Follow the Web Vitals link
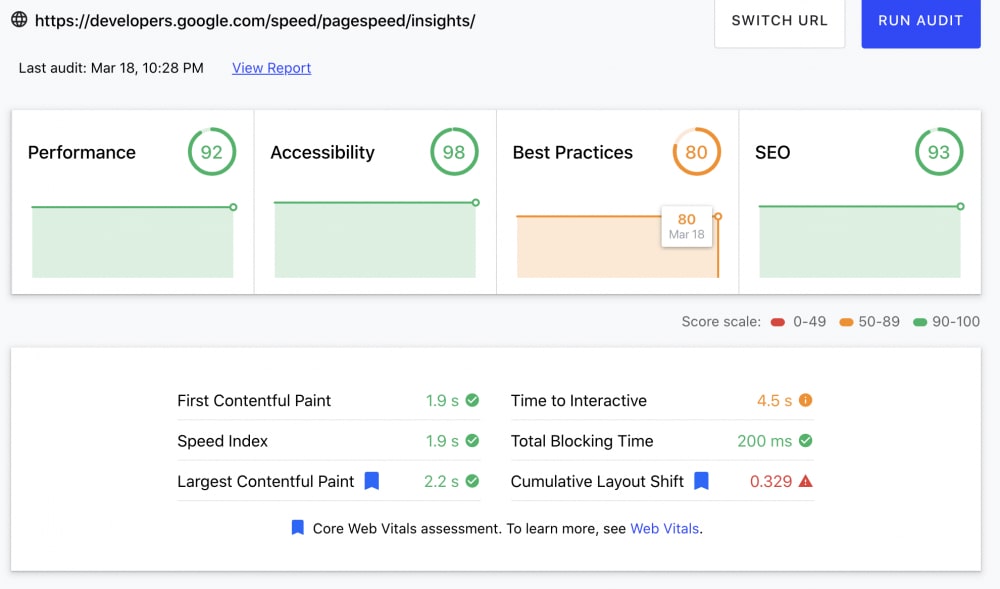The width and height of the screenshot is (1000, 589). click(664, 528)
